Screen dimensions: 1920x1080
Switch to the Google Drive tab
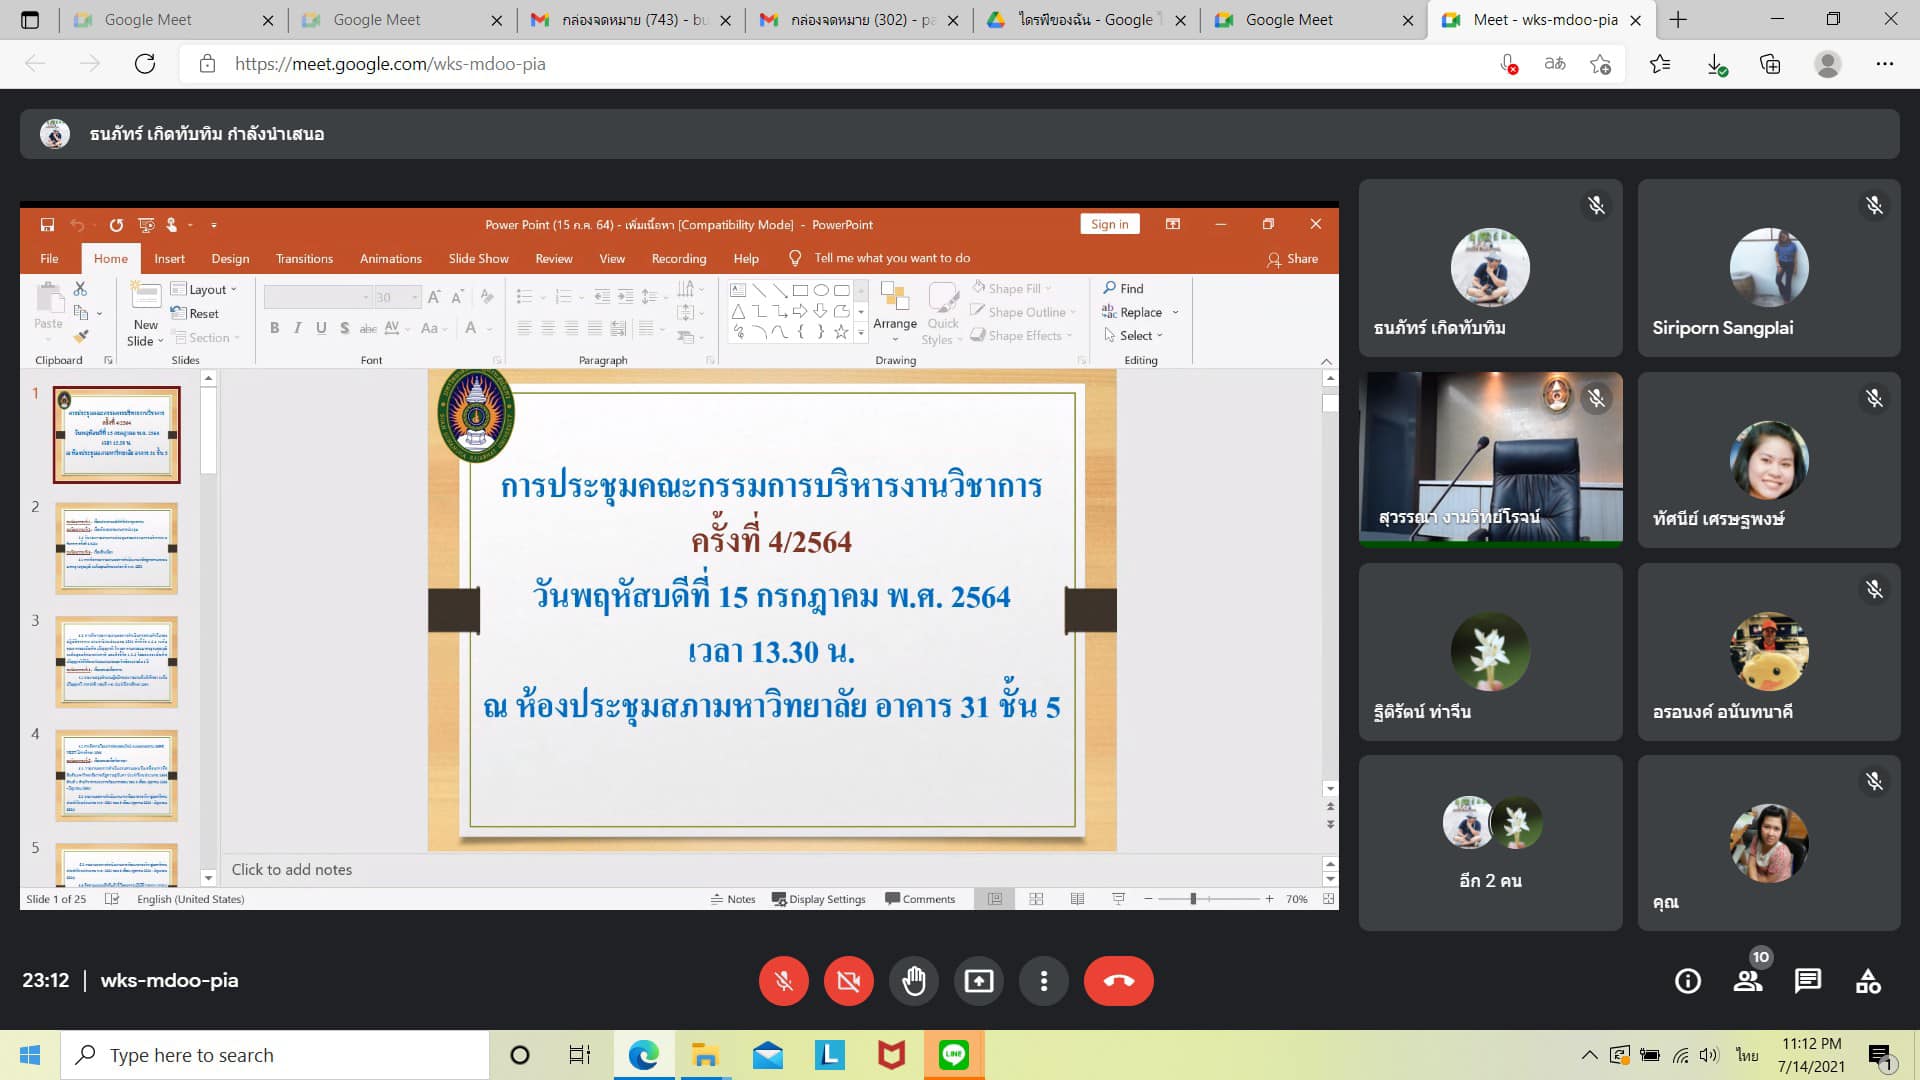coord(1082,20)
